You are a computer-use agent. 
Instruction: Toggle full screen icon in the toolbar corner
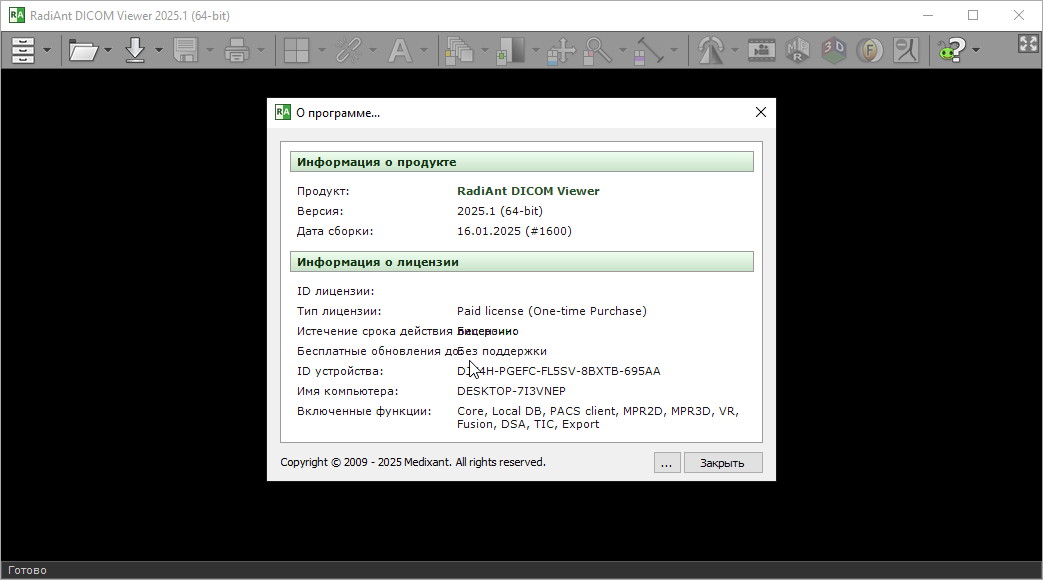coord(1028,43)
